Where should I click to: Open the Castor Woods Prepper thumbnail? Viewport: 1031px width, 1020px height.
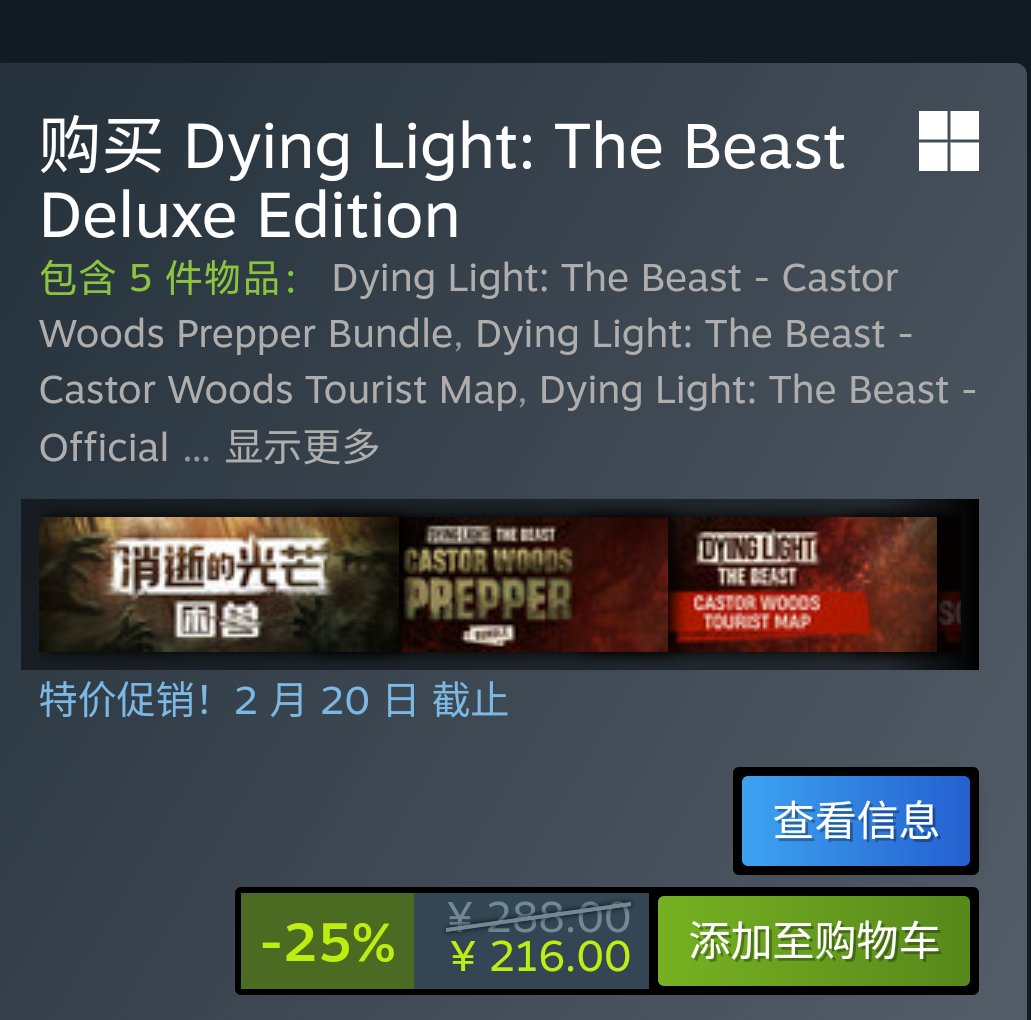(x=534, y=584)
